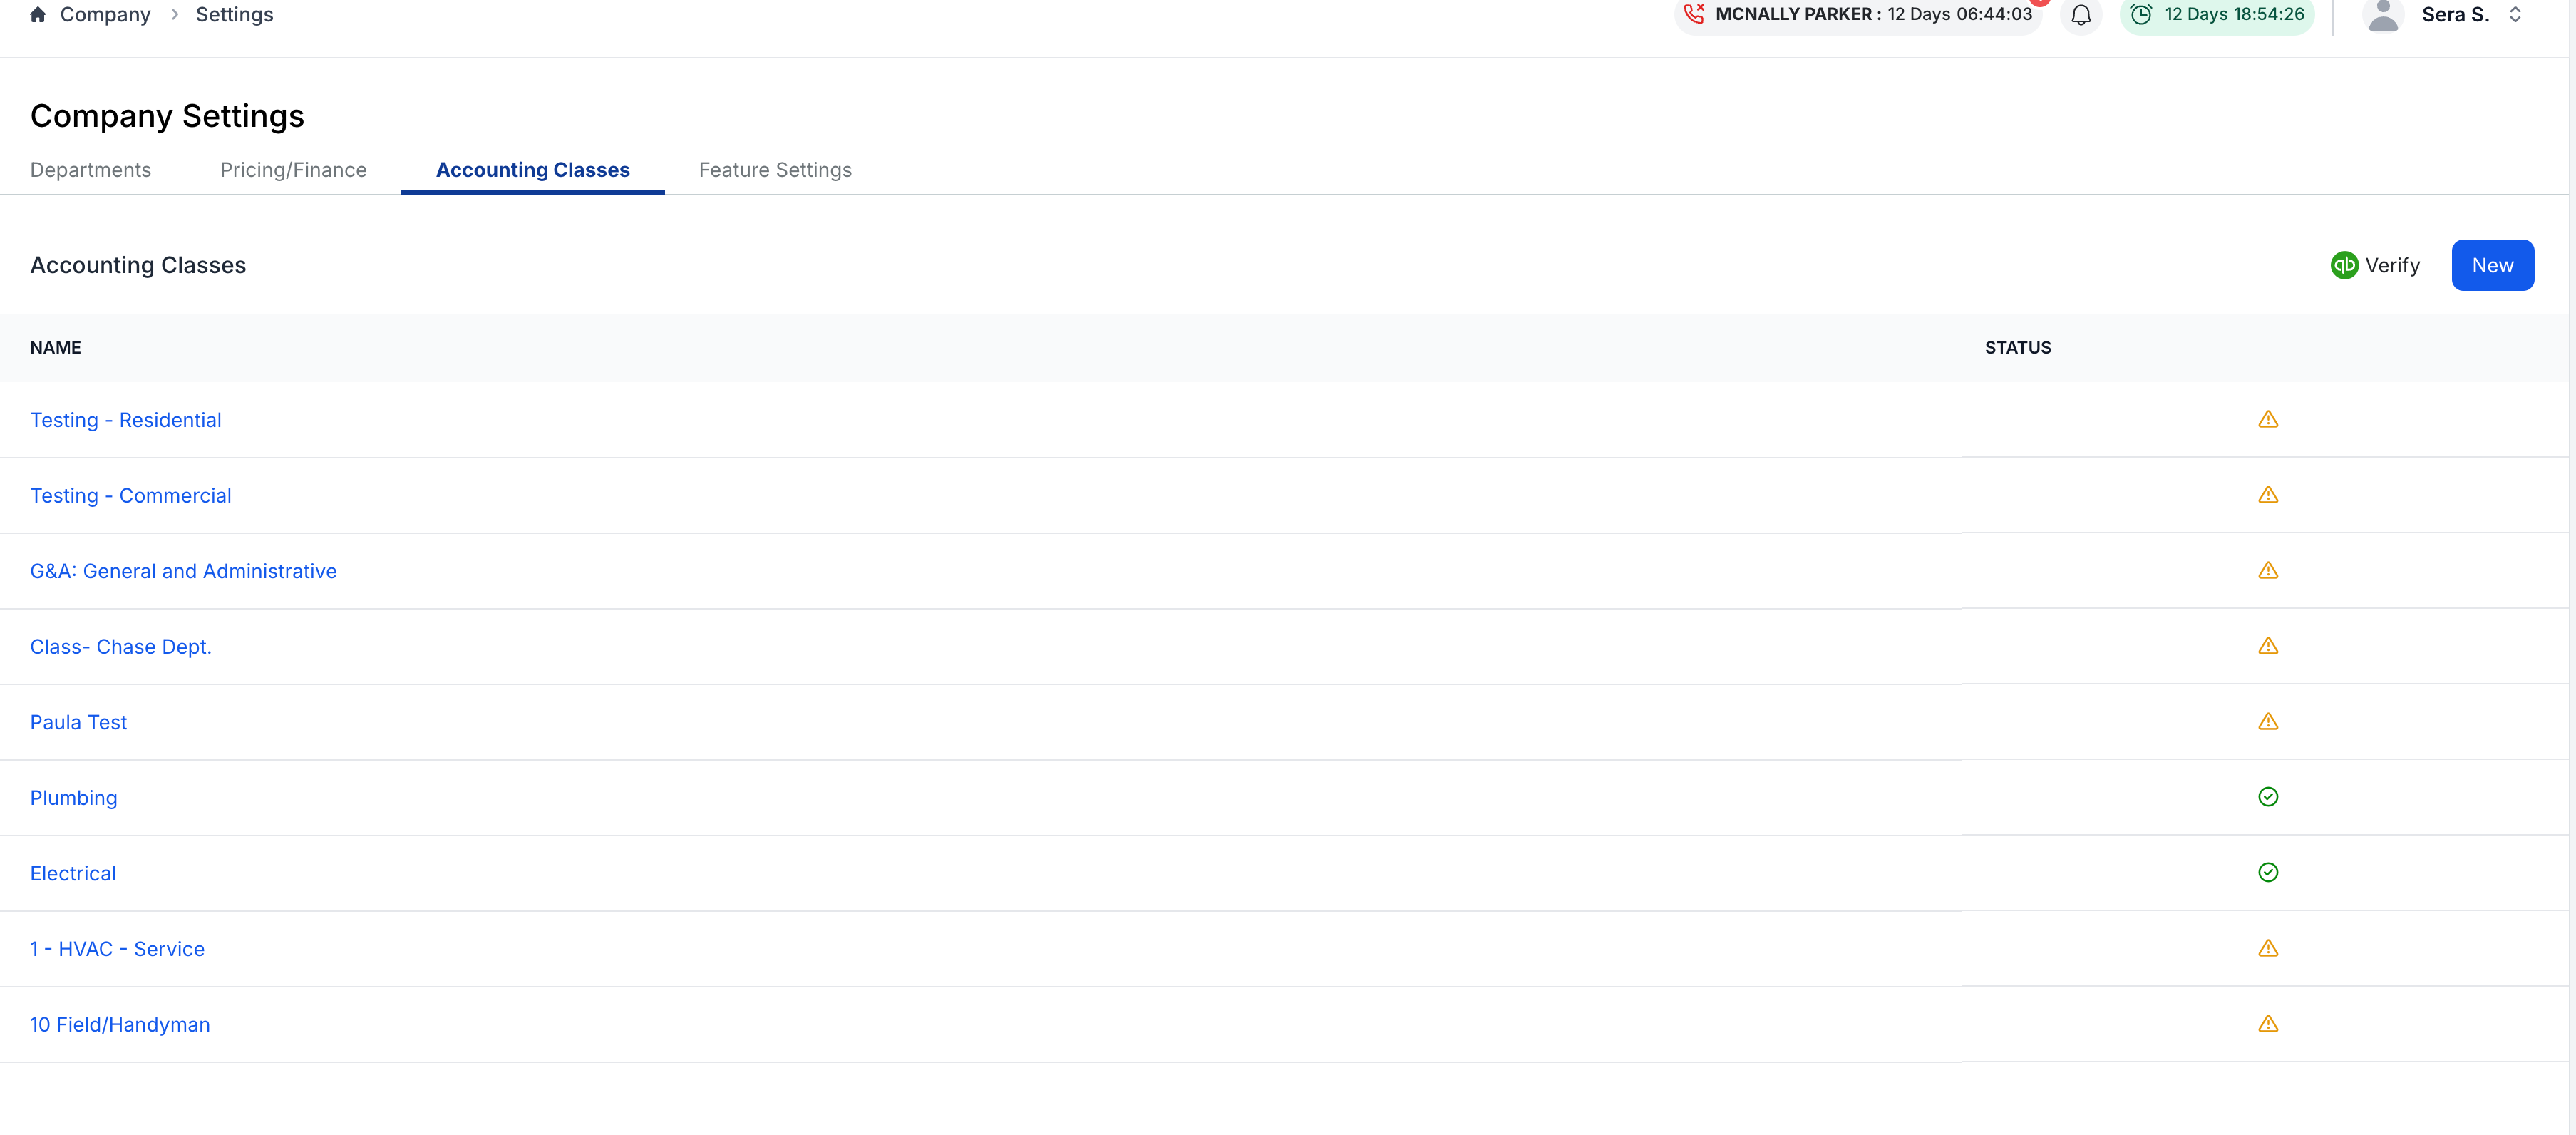Open the notifications bell
2576x1135 pixels.
[x=2081, y=15]
